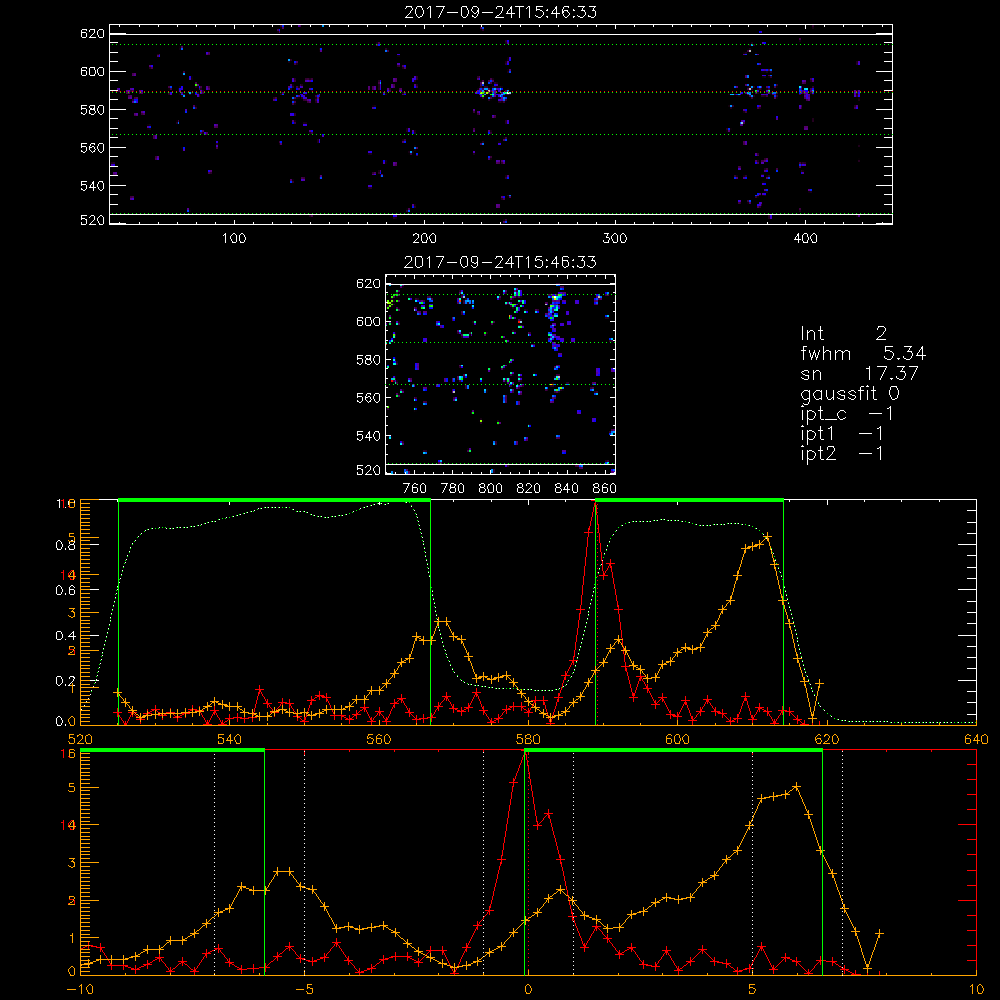The image size is (1000, 1000).
Task: Click x-axis label 400 on top image
Action: pos(805,239)
